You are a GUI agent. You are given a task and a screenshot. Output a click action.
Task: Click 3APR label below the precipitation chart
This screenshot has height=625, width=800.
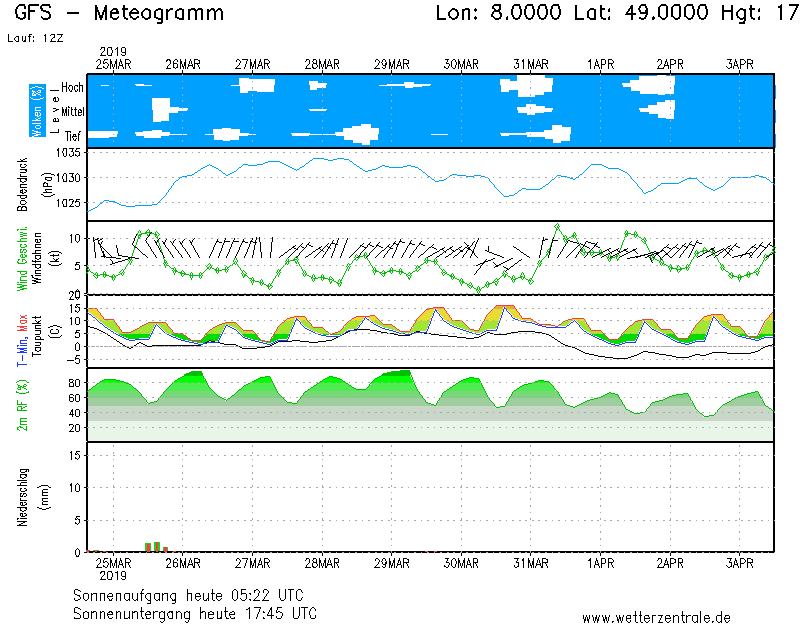click(x=740, y=564)
